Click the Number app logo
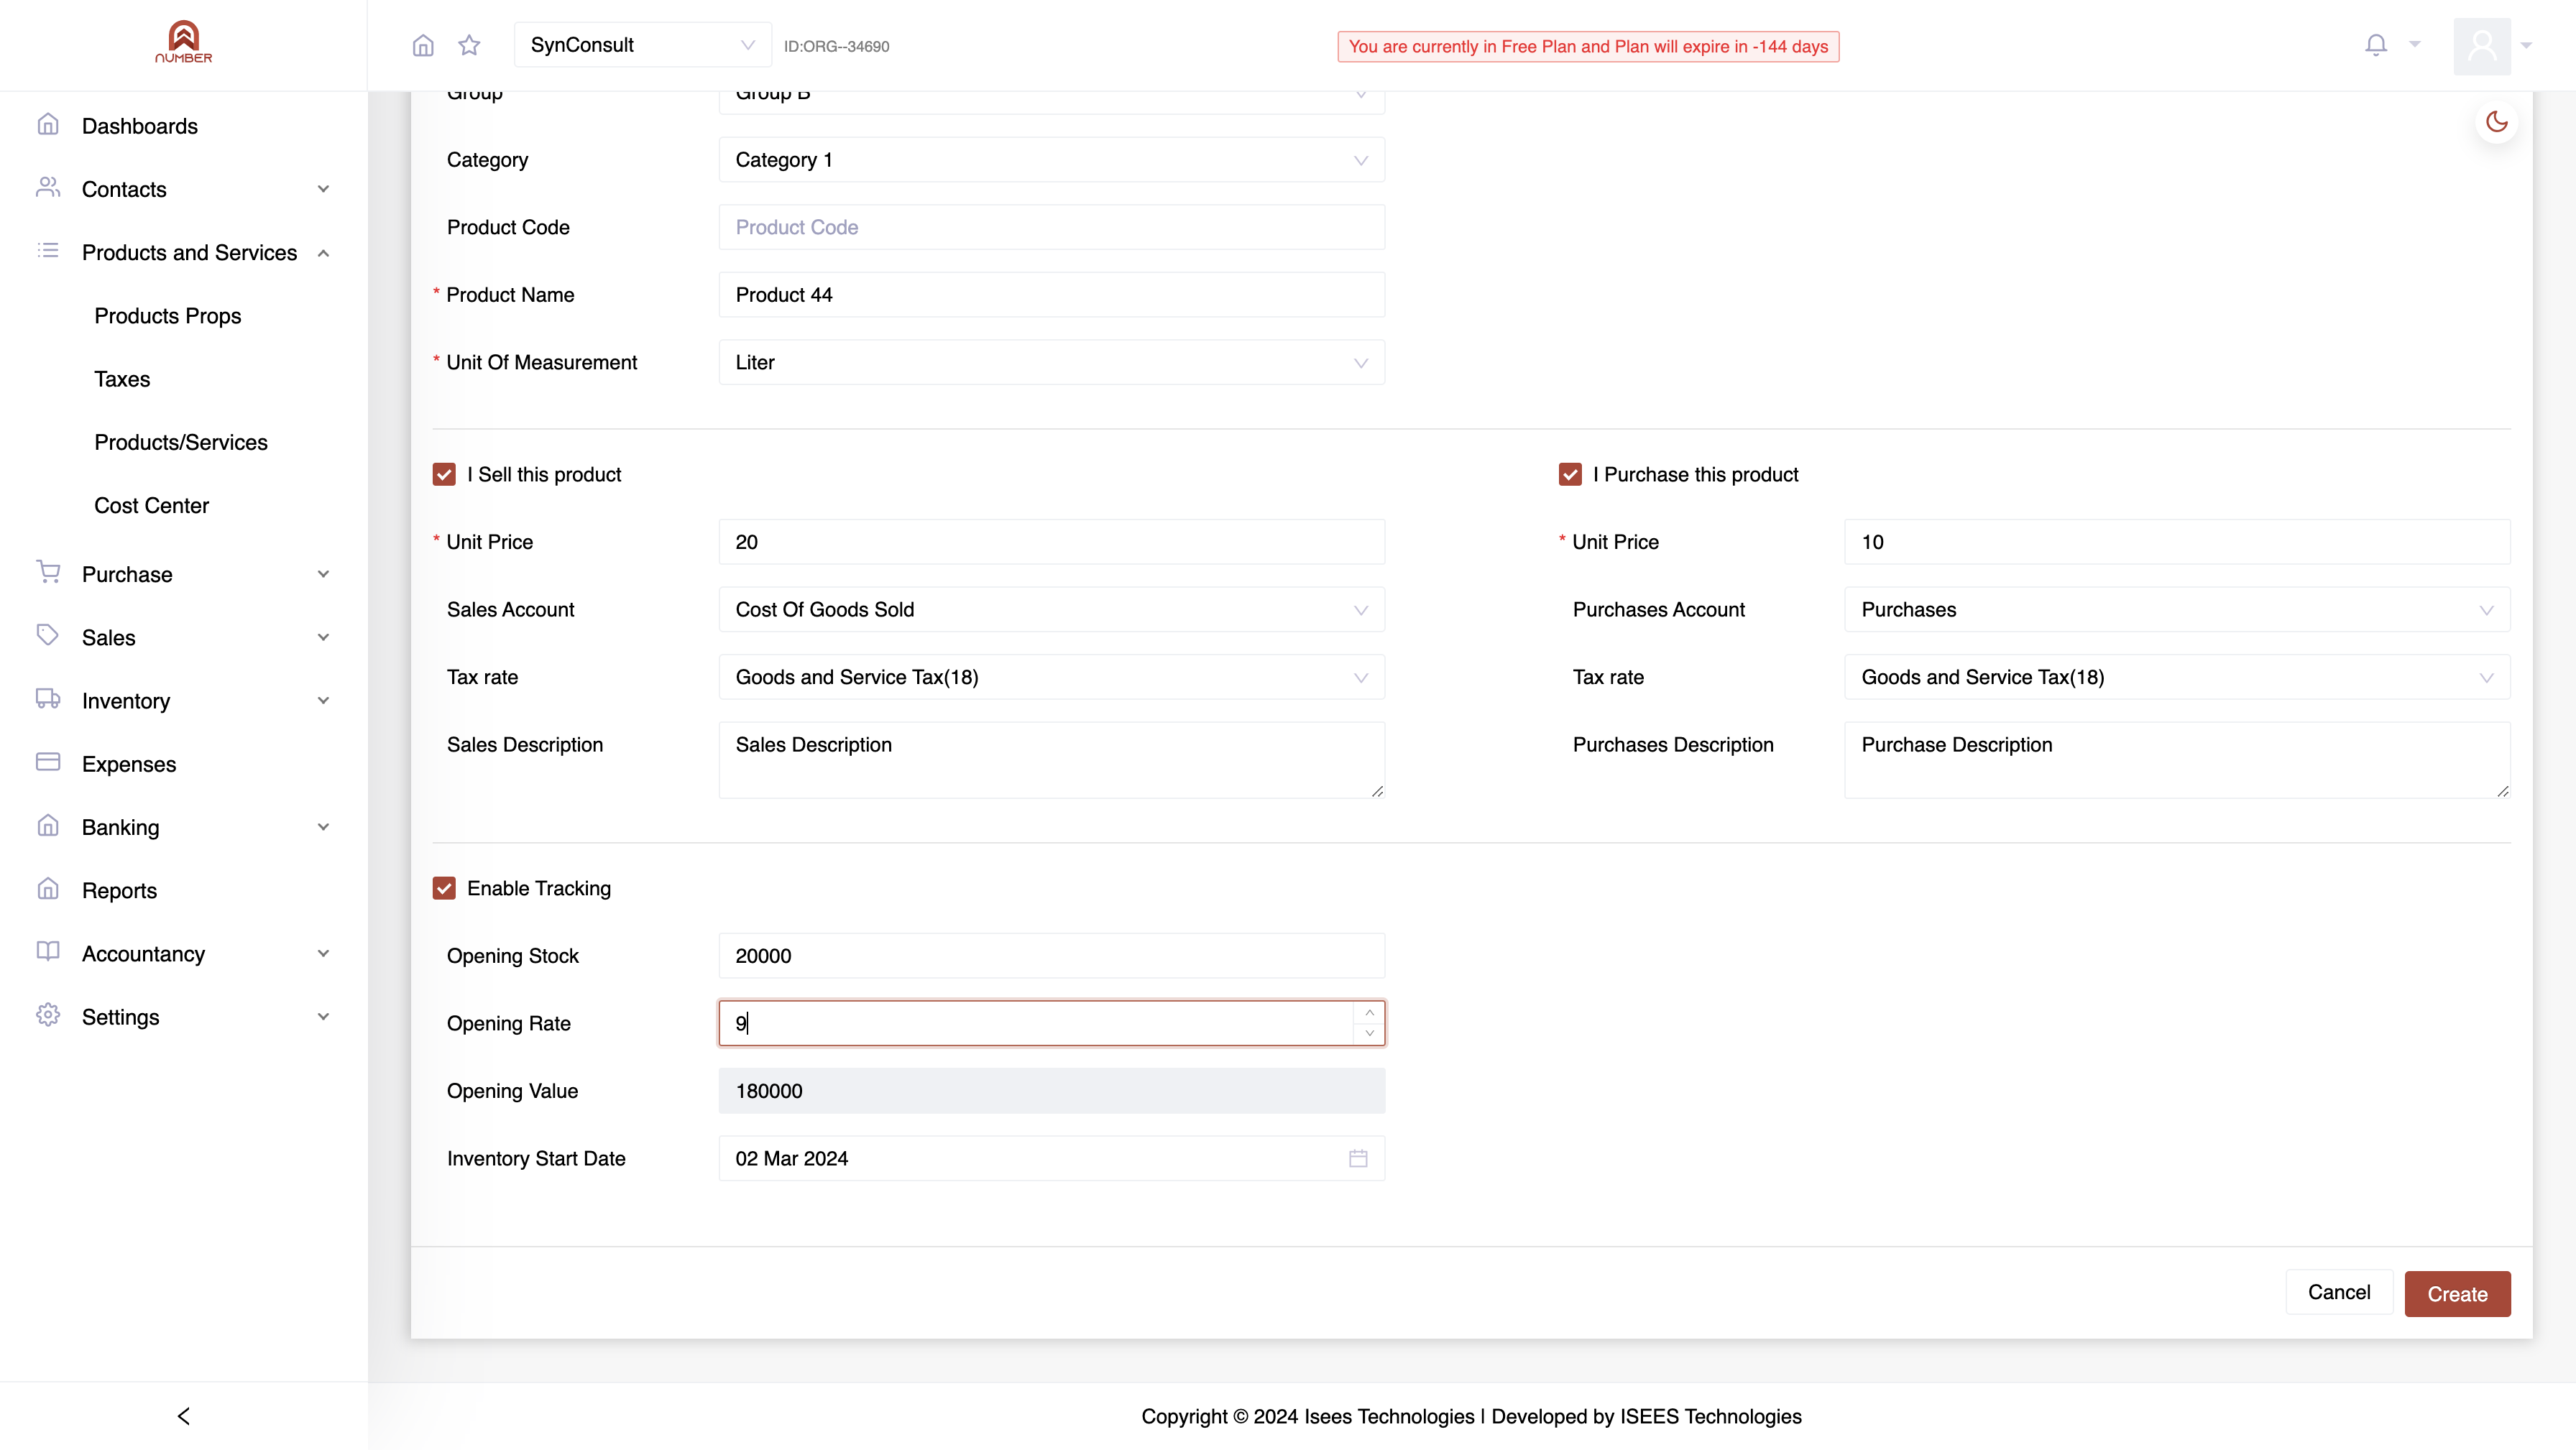 coord(183,42)
